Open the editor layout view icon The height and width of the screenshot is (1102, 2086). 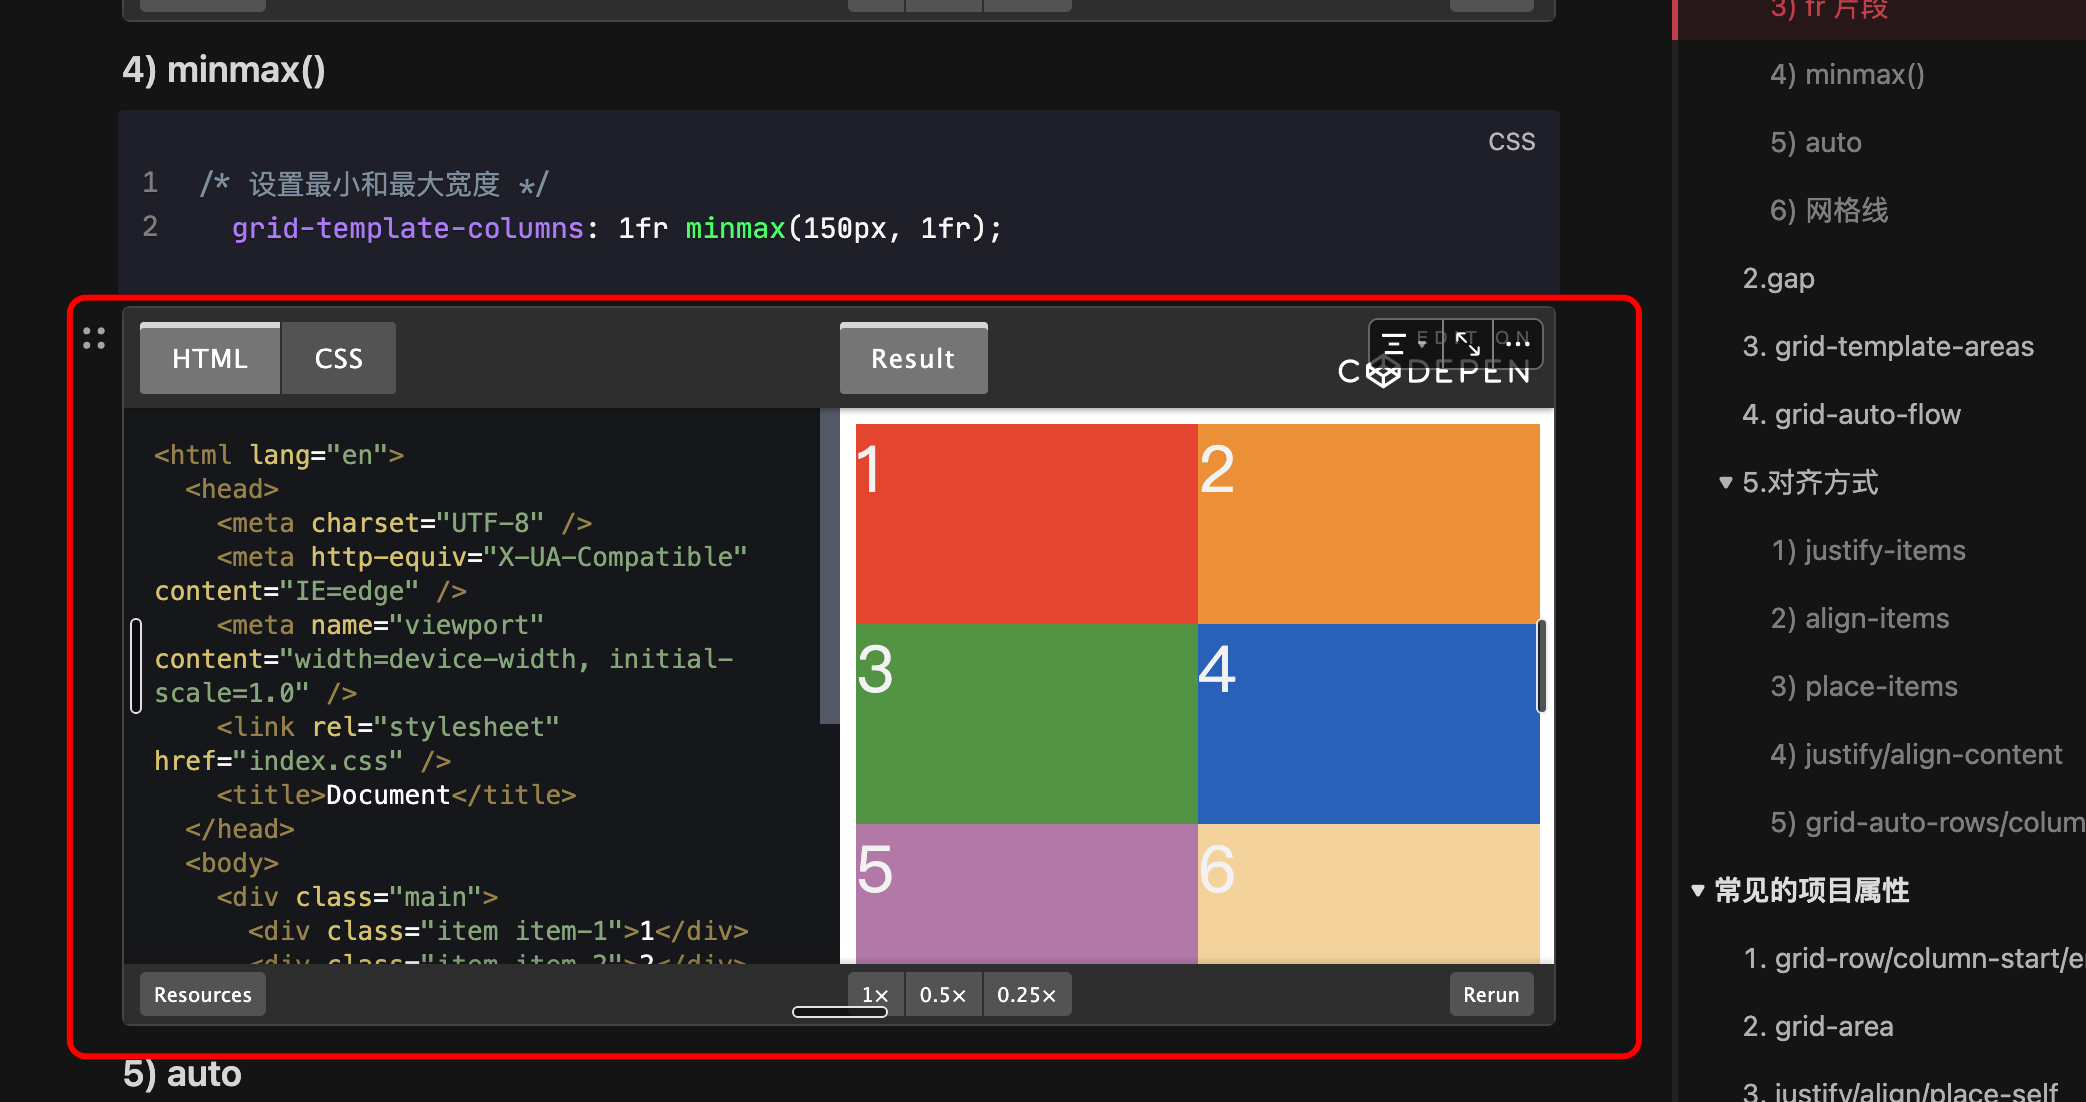pos(1394,343)
